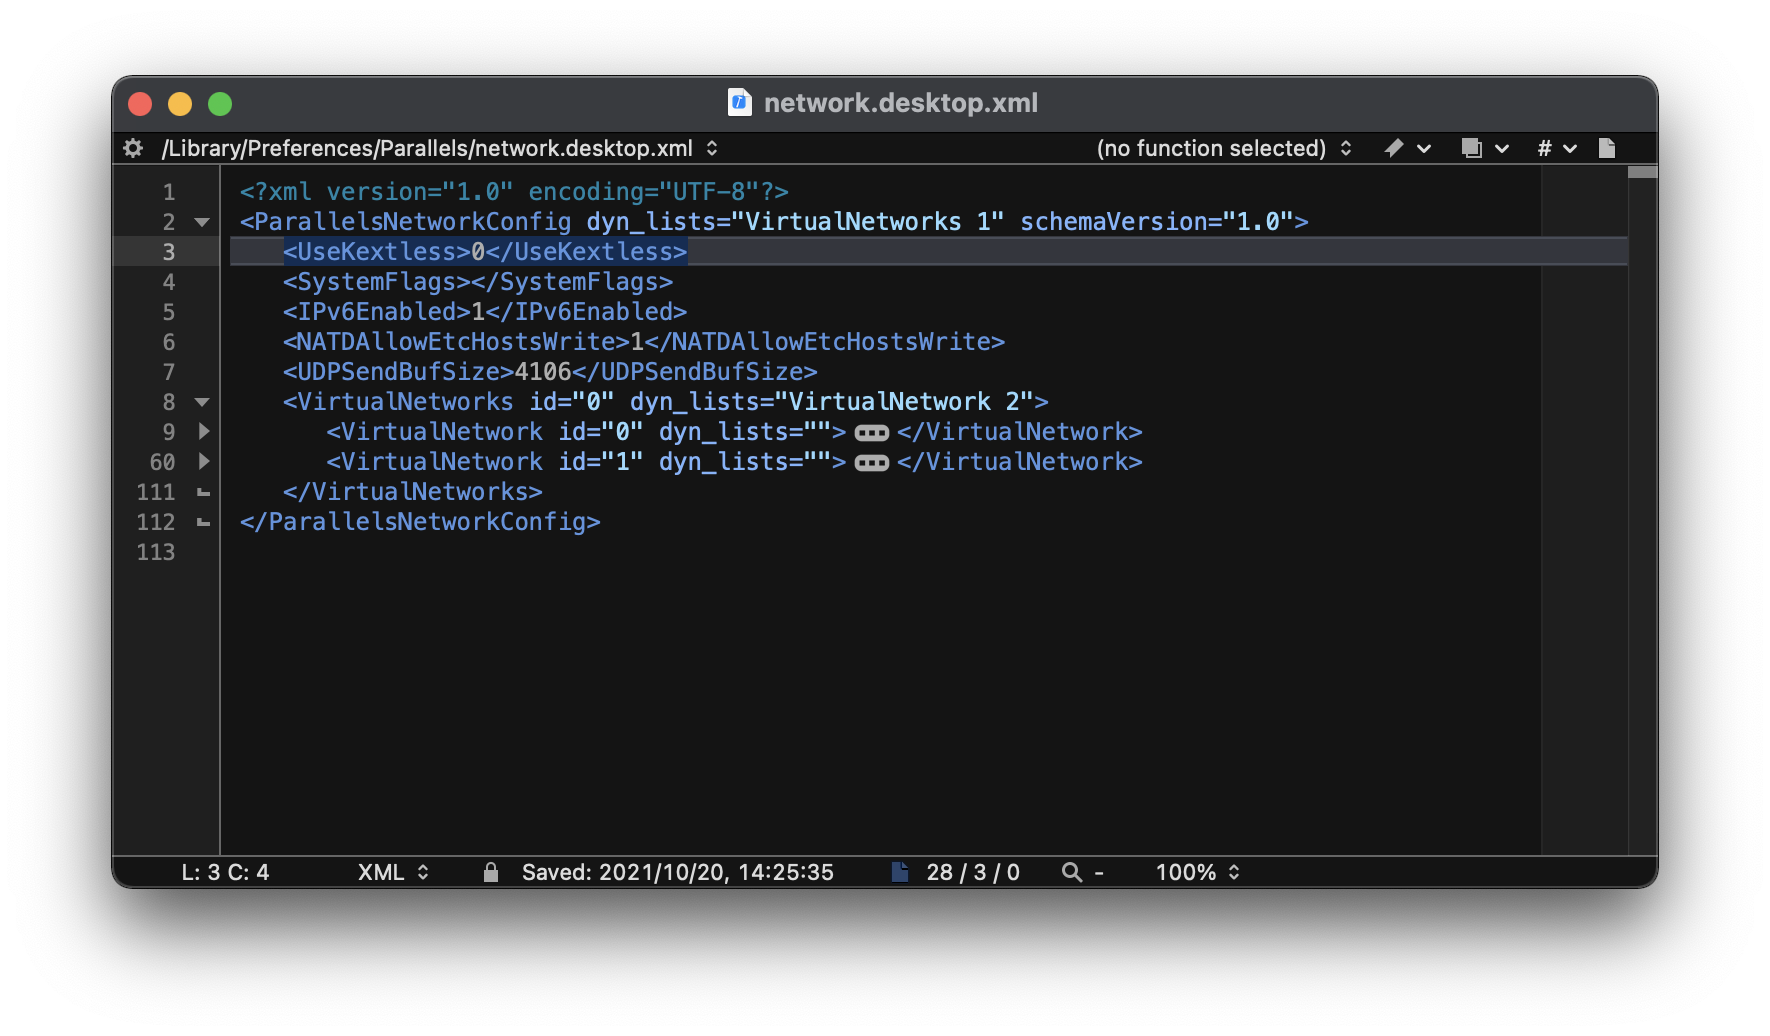Click the "Saved: 2021/10/20, 14:25:35" status text
Viewport: 1770px width, 1036px height.
pyautogui.click(x=677, y=872)
